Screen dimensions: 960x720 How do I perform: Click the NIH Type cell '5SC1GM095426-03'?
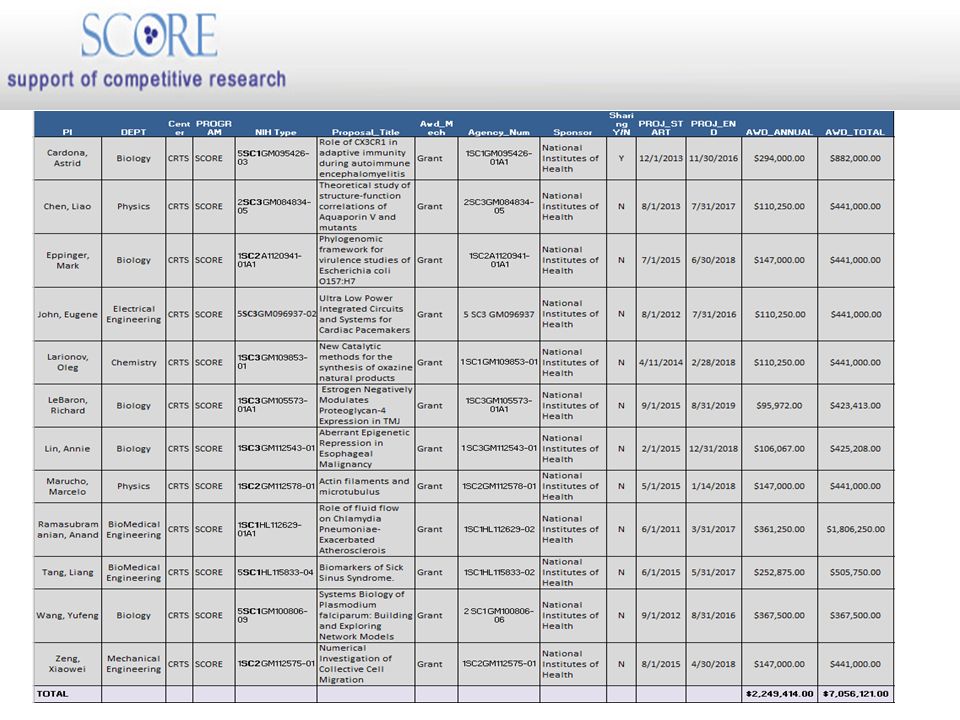(276, 158)
